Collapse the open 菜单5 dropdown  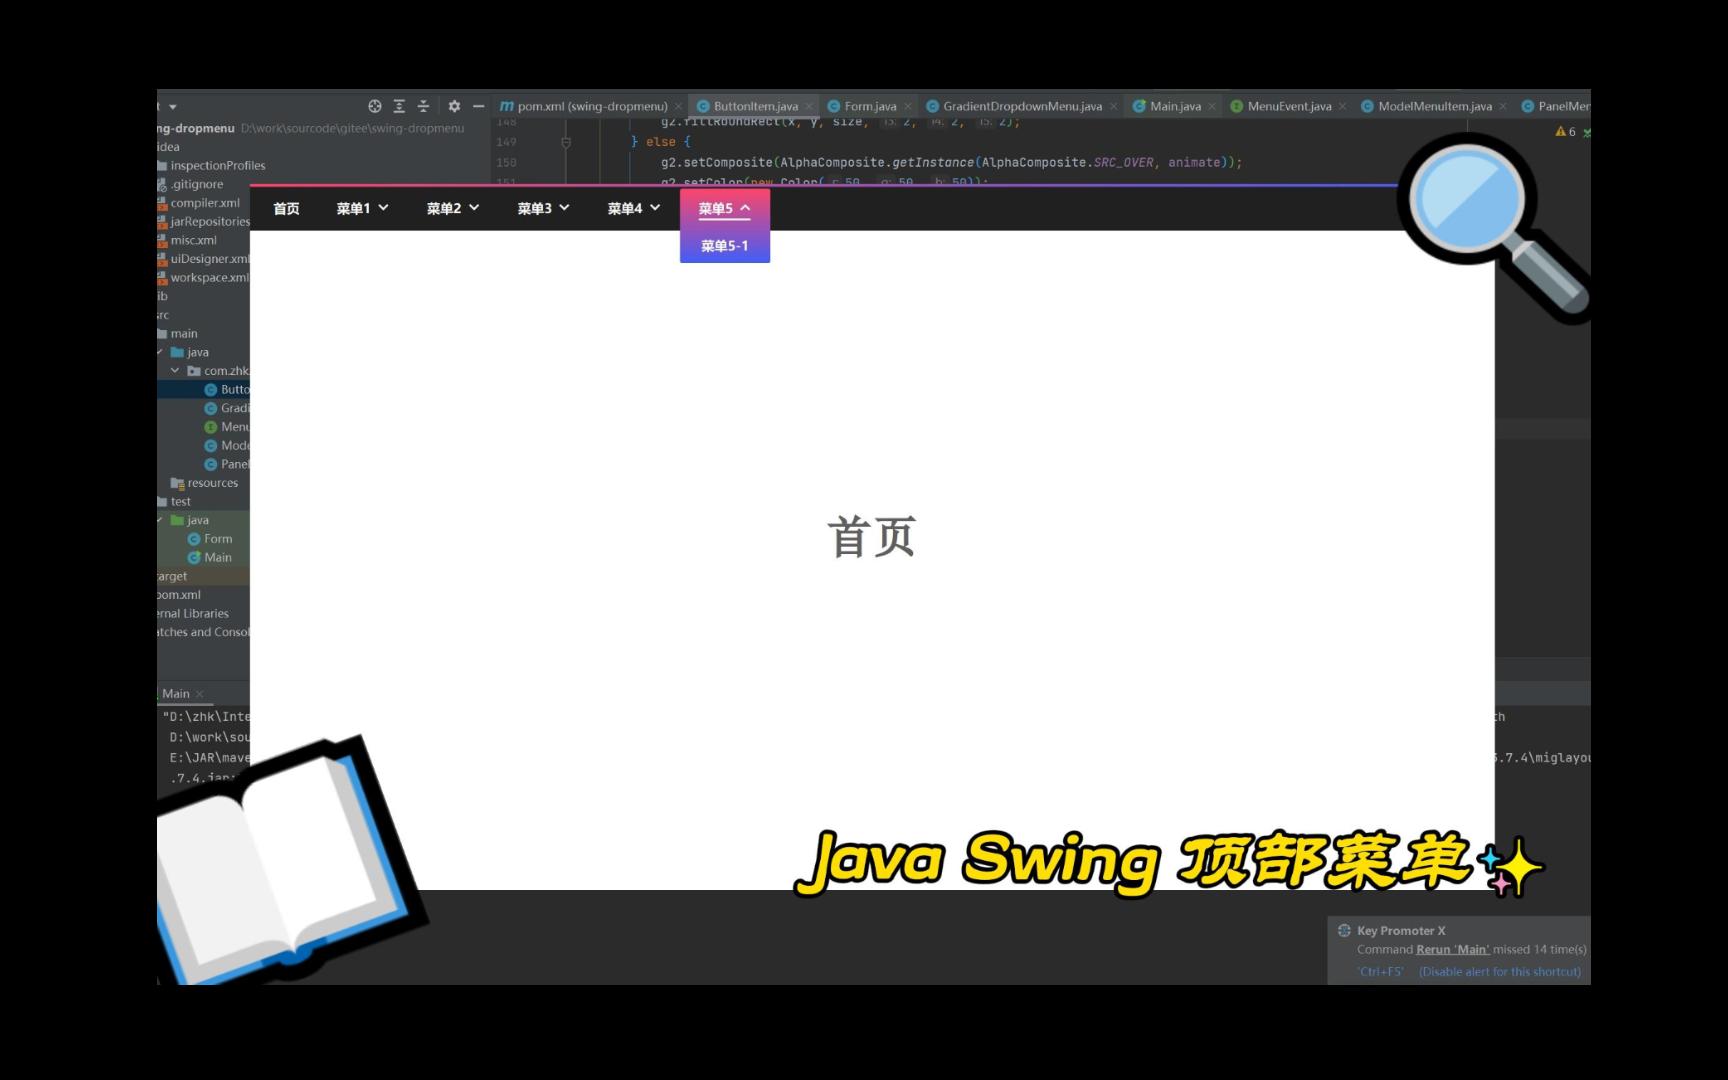pos(725,208)
